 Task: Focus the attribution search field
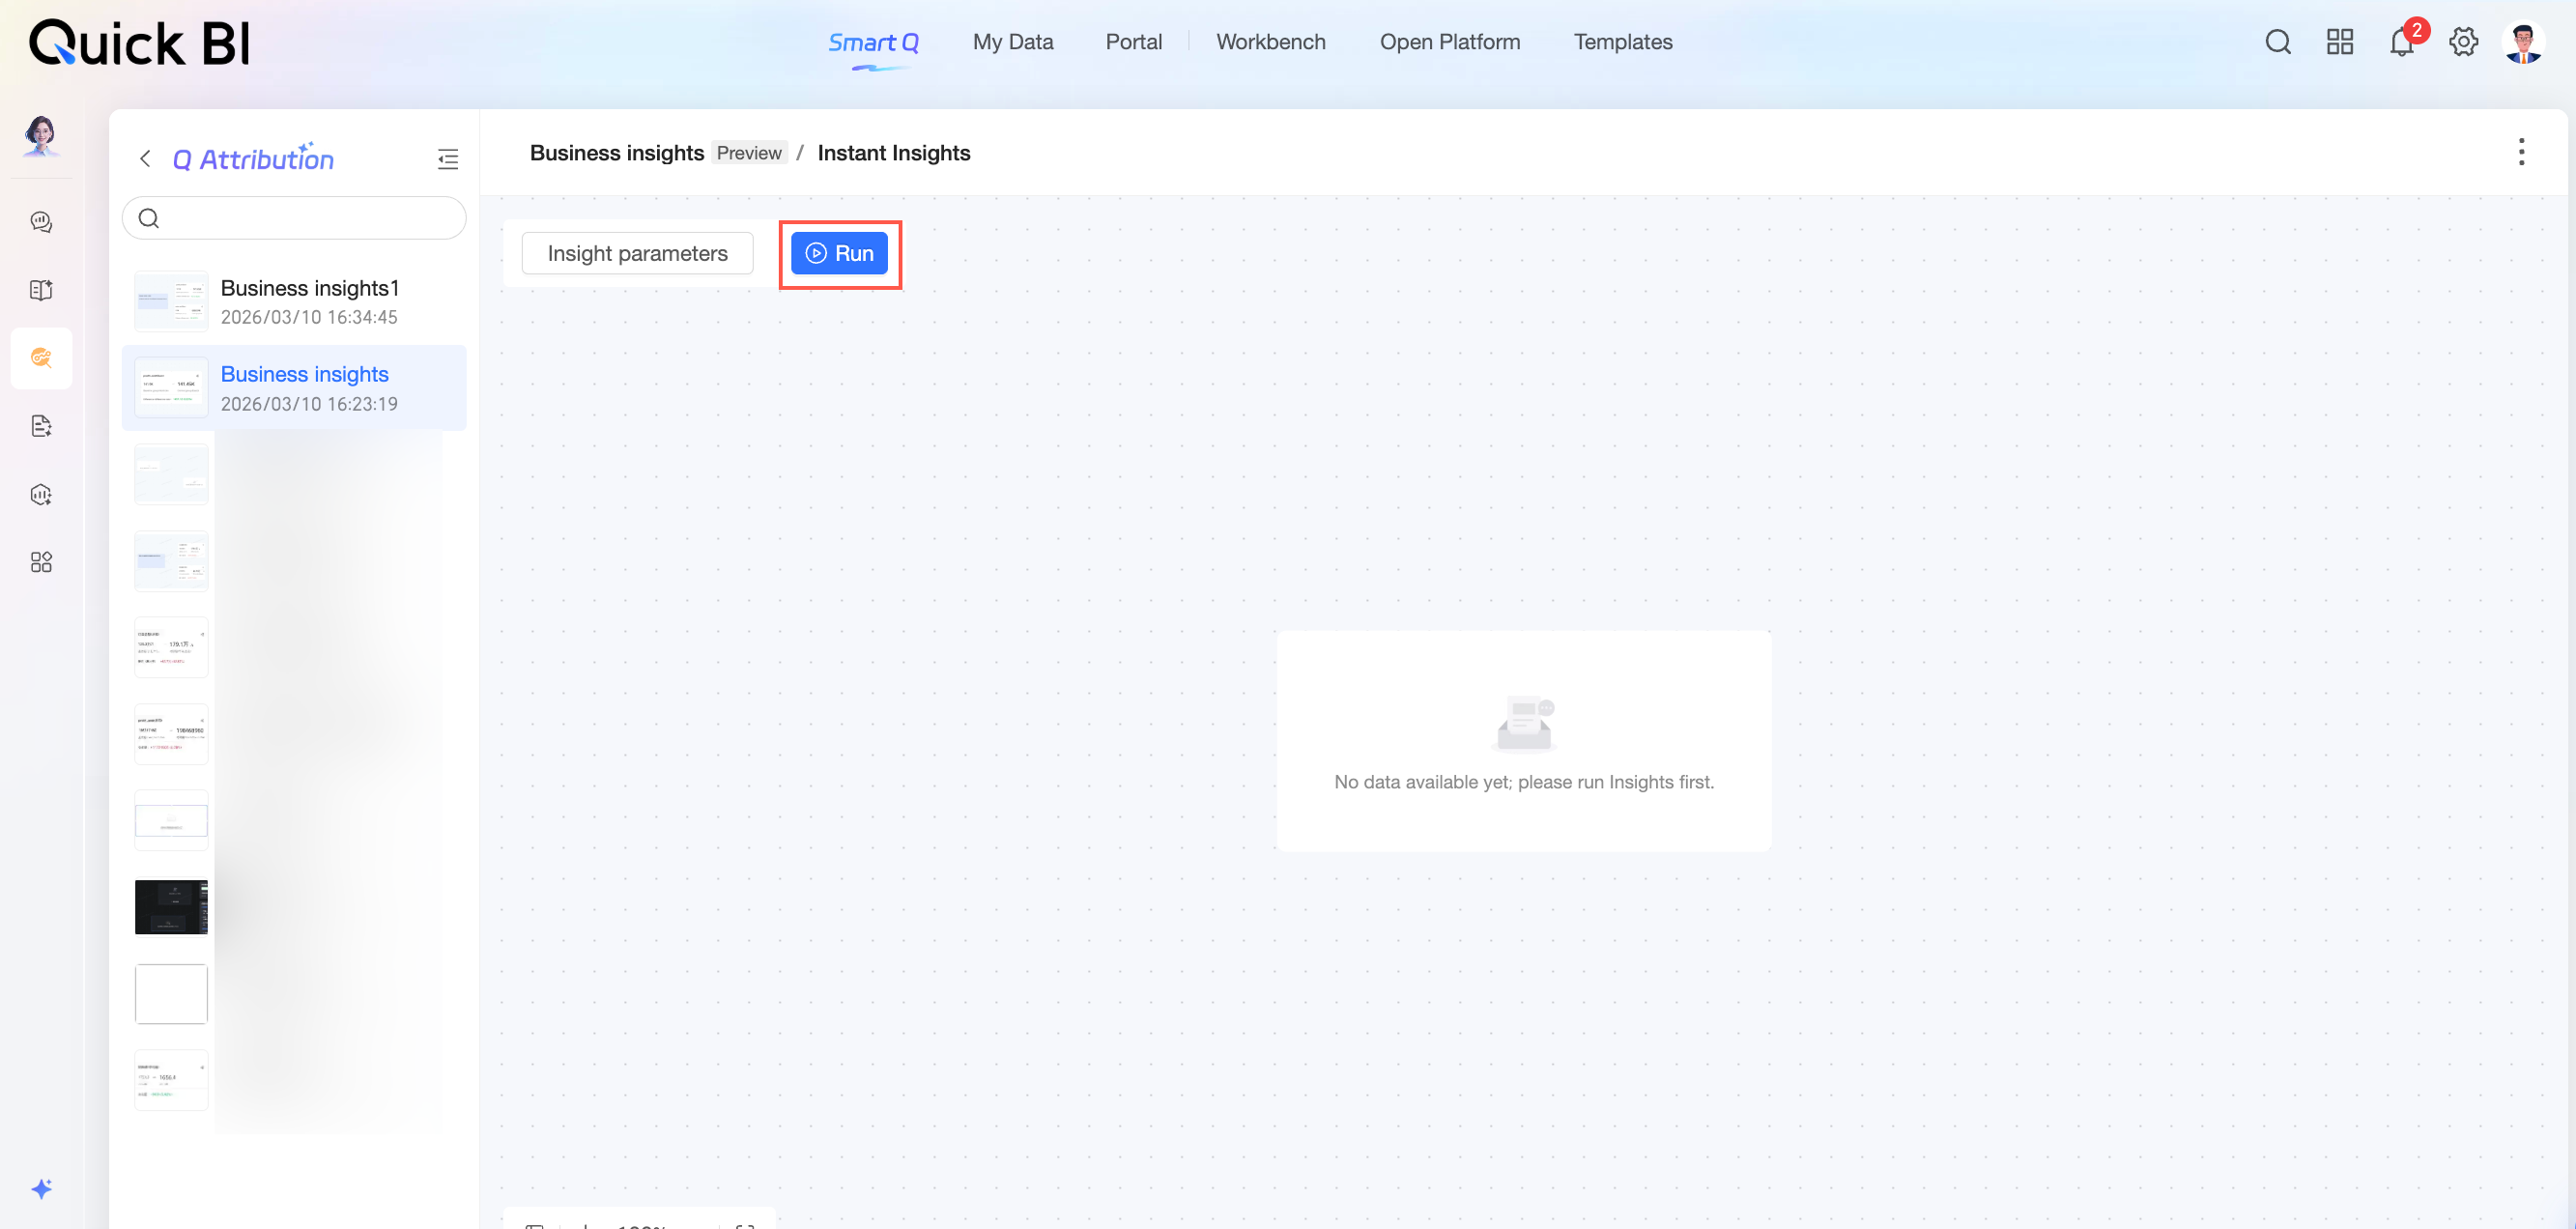click(x=294, y=218)
